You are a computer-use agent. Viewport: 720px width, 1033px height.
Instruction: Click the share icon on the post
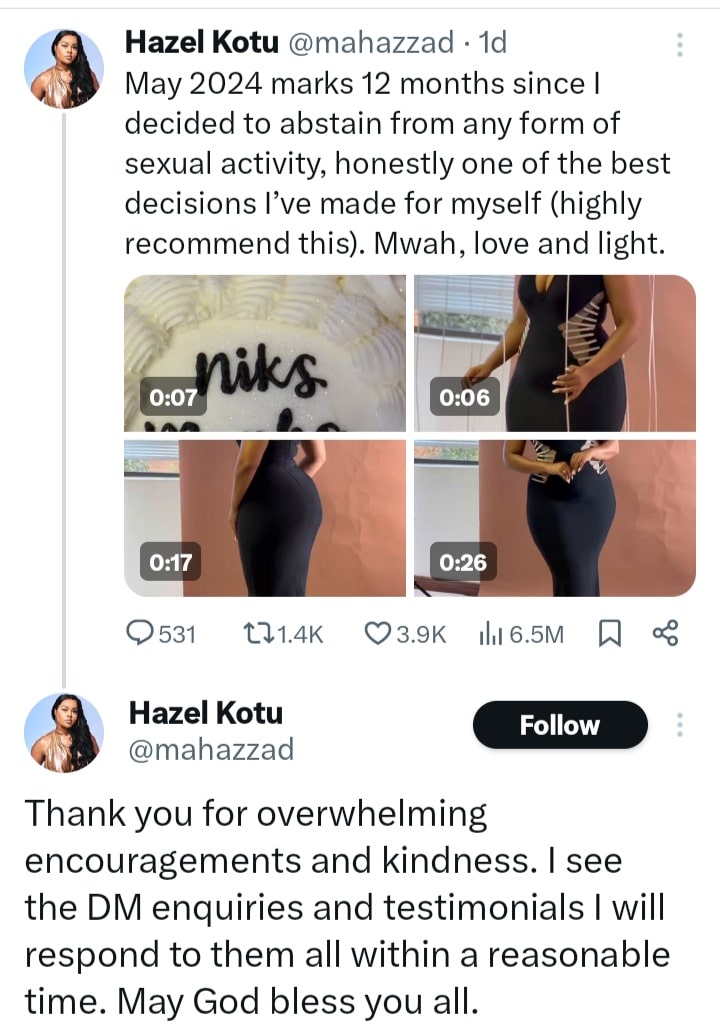pos(665,633)
